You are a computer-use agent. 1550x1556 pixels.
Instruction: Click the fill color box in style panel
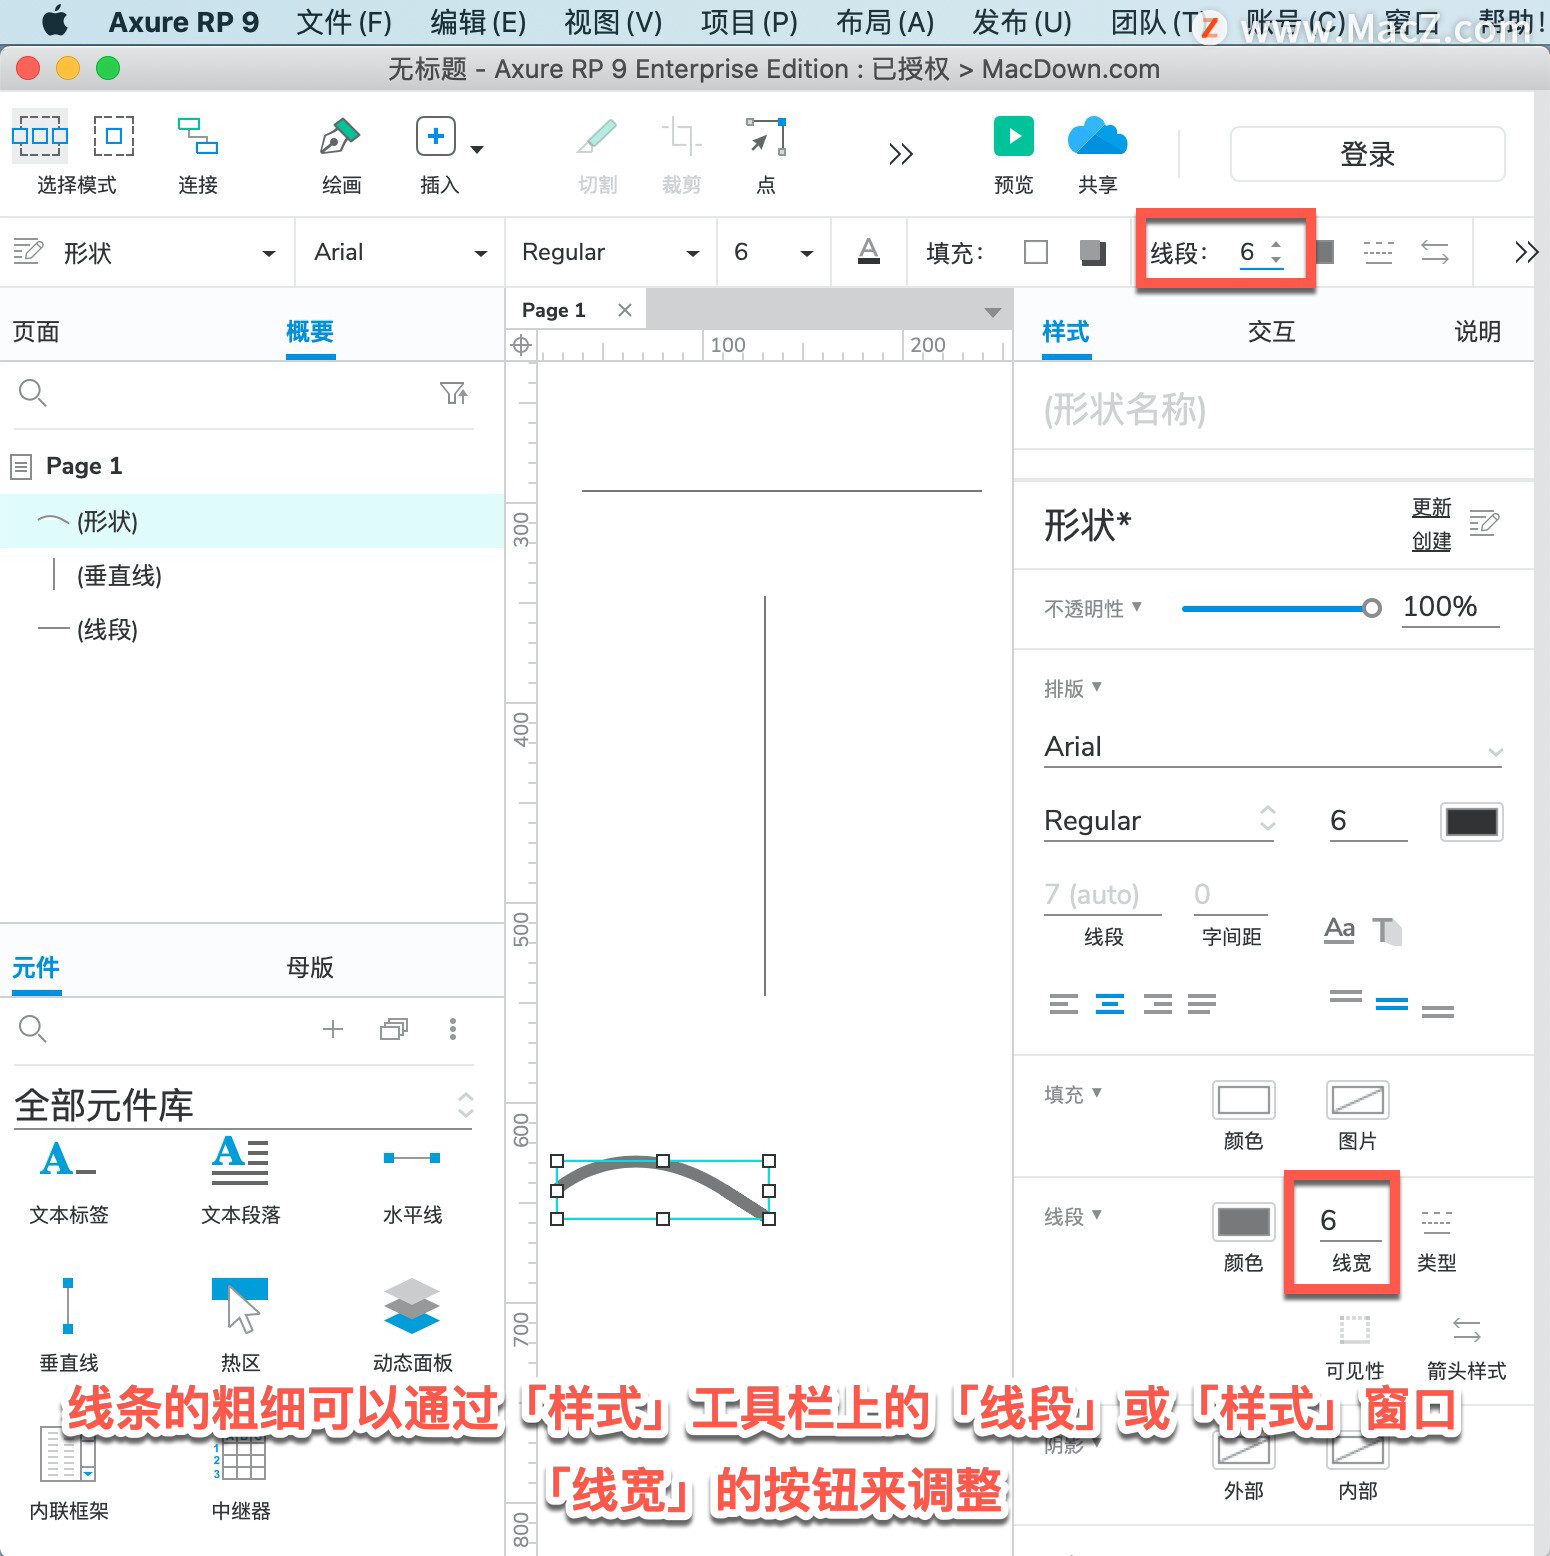coord(1243,1100)
